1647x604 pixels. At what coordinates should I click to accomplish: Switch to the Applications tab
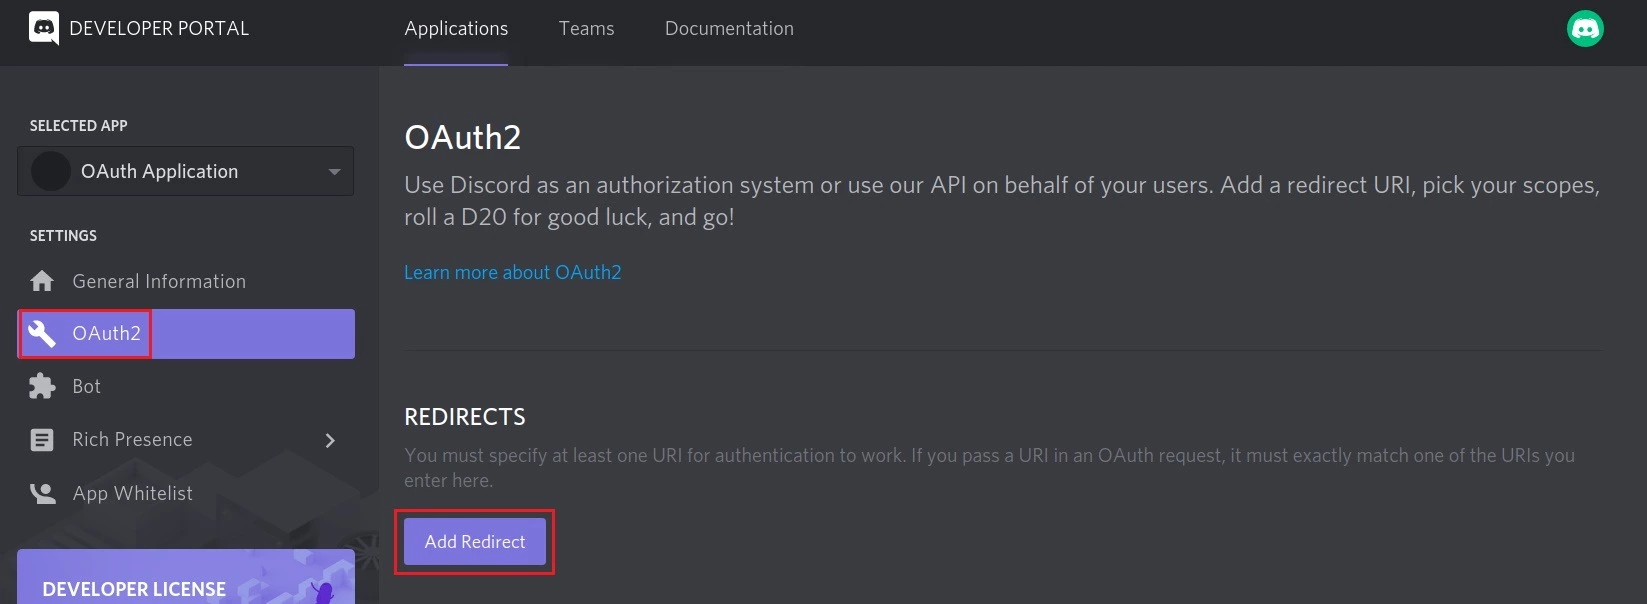(x=456, y=29)
